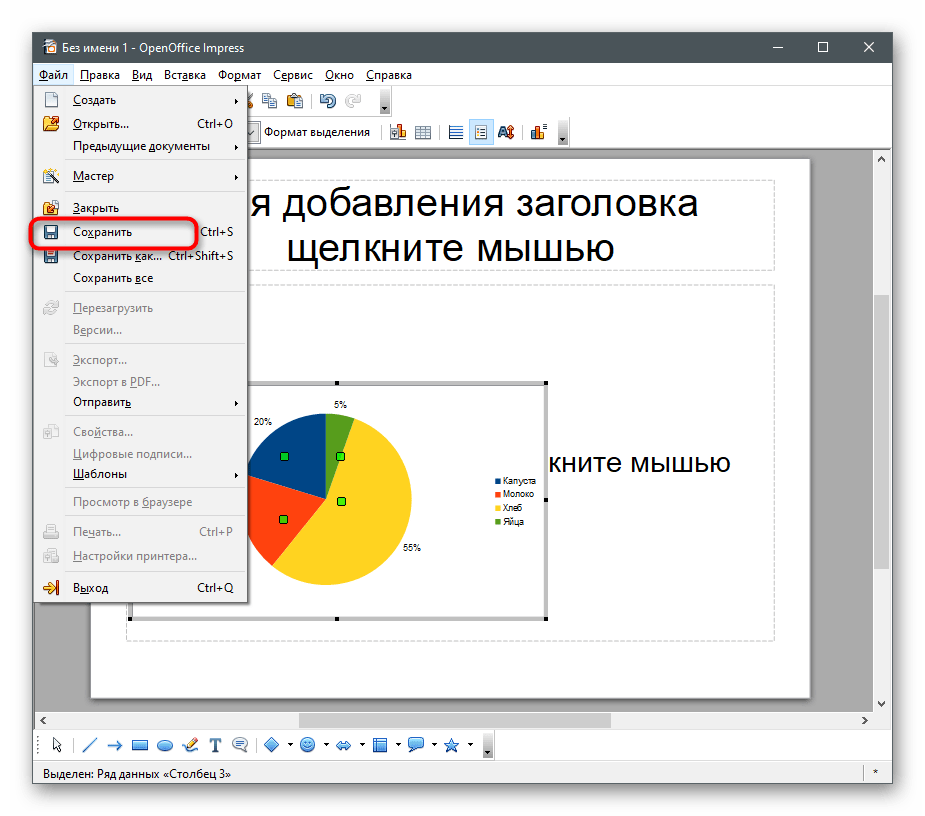The image size is (925, 816).
Task: Toggle the scale text button
Action: pyautogui.click(x=506, y=132)
